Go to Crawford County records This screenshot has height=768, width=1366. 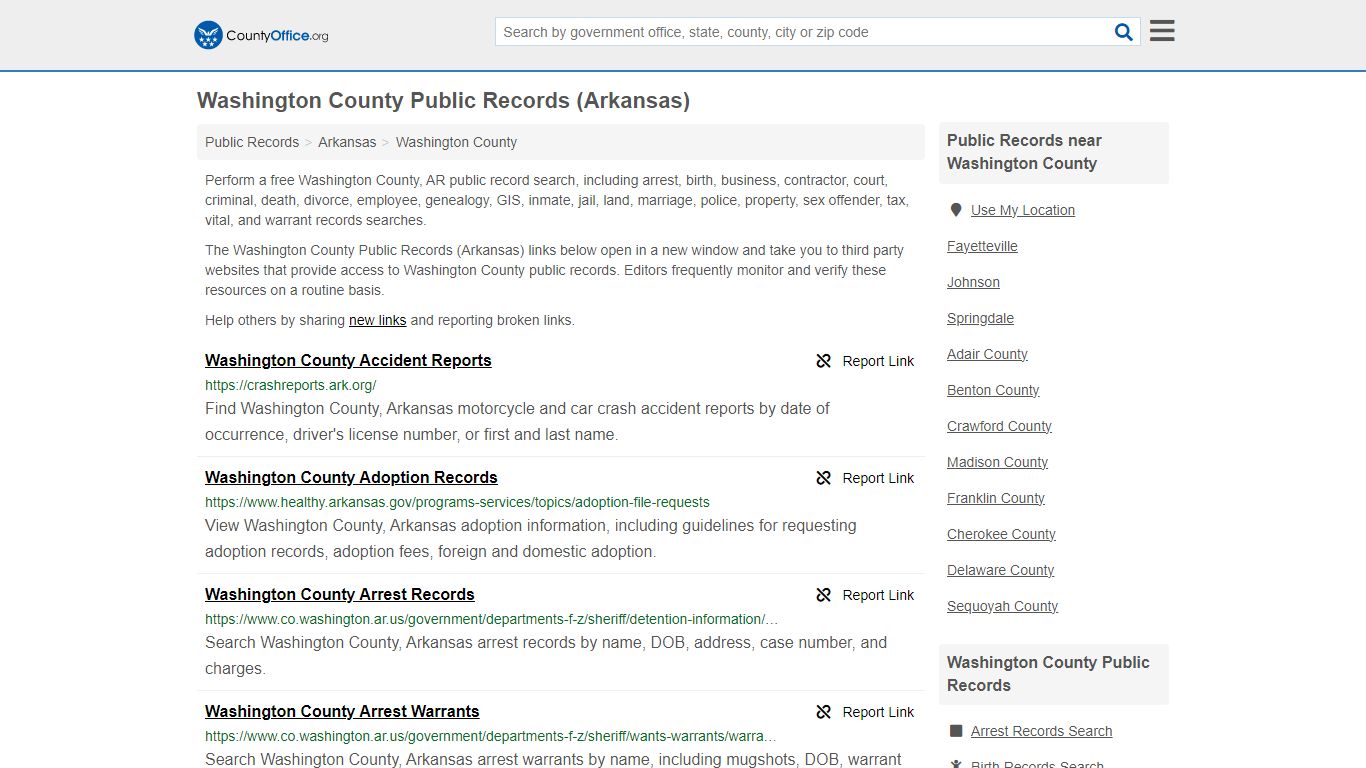tap(999, 426)
